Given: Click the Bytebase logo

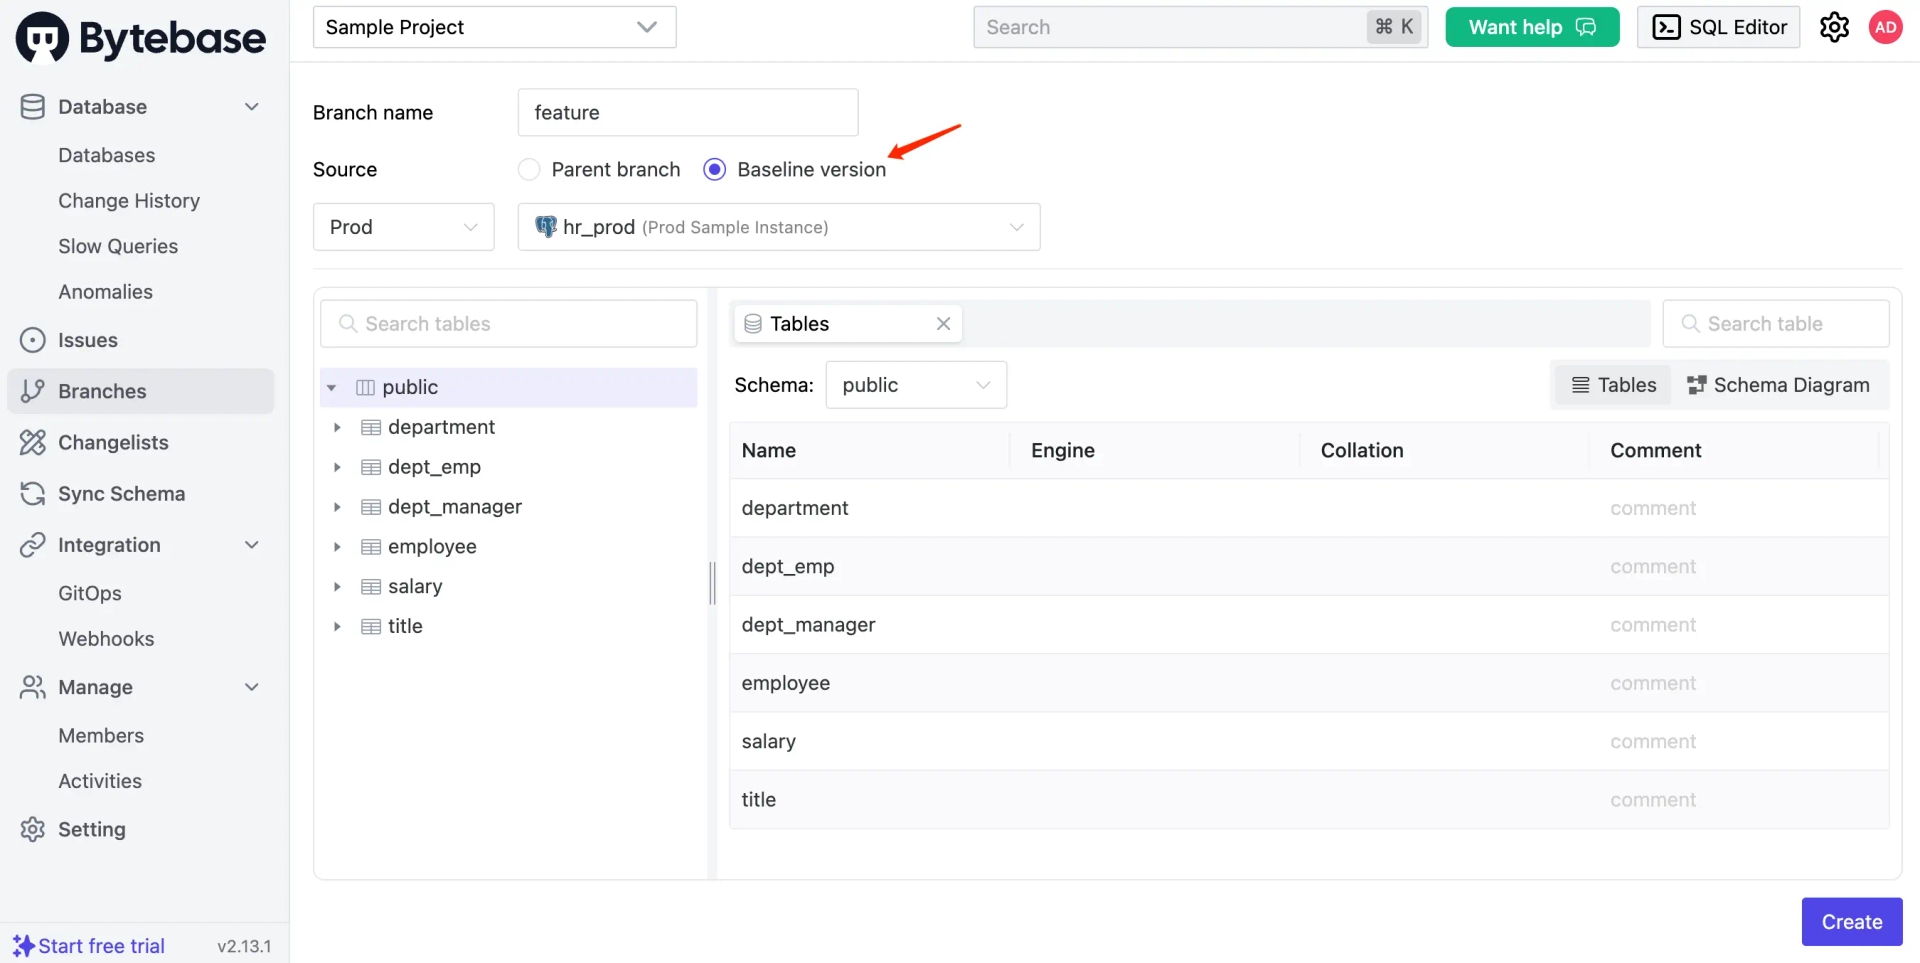Looking at the screenshot, I should [141, 37].
